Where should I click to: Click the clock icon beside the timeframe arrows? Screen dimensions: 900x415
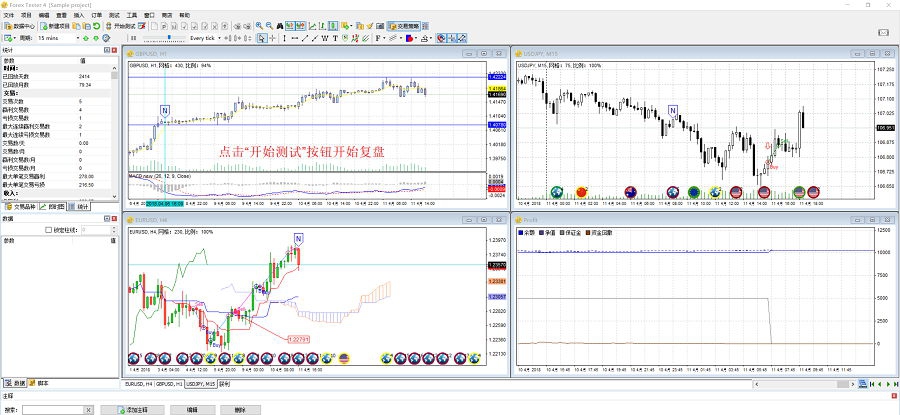[x=106, y=38]
